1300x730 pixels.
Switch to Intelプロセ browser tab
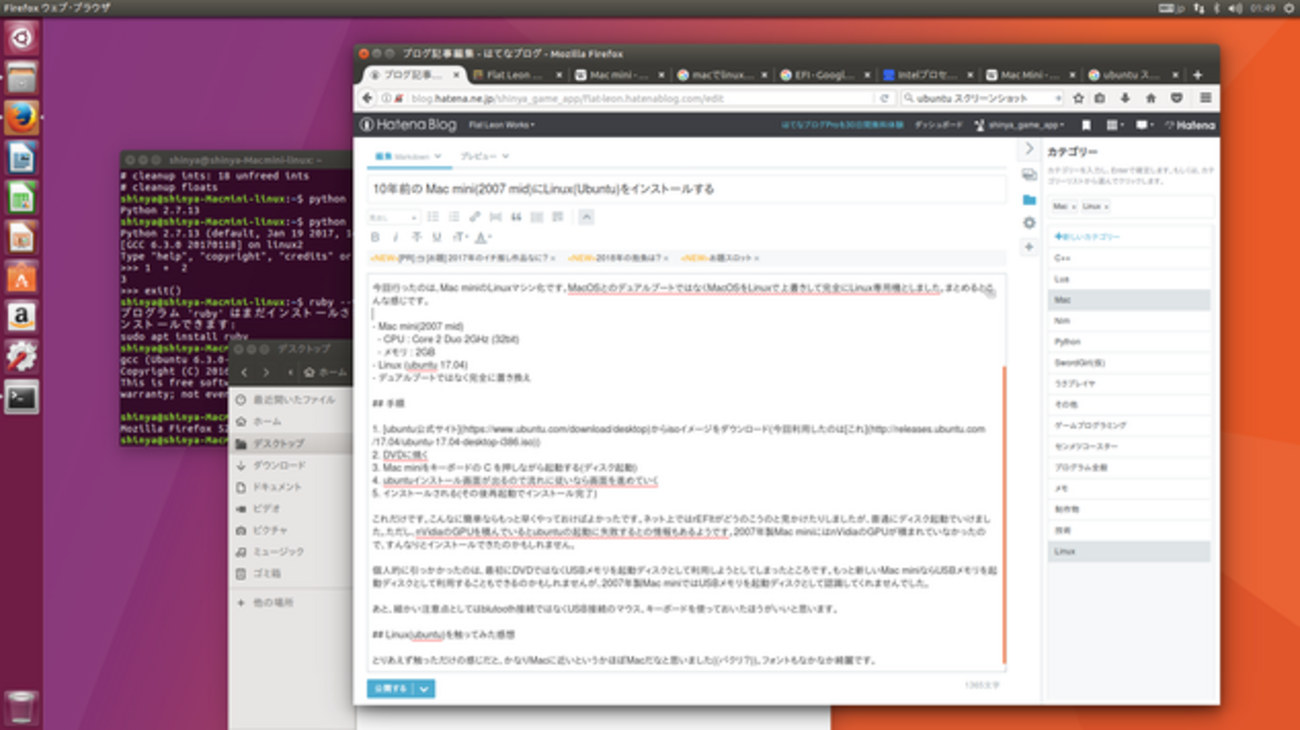(x=930, y=75)
